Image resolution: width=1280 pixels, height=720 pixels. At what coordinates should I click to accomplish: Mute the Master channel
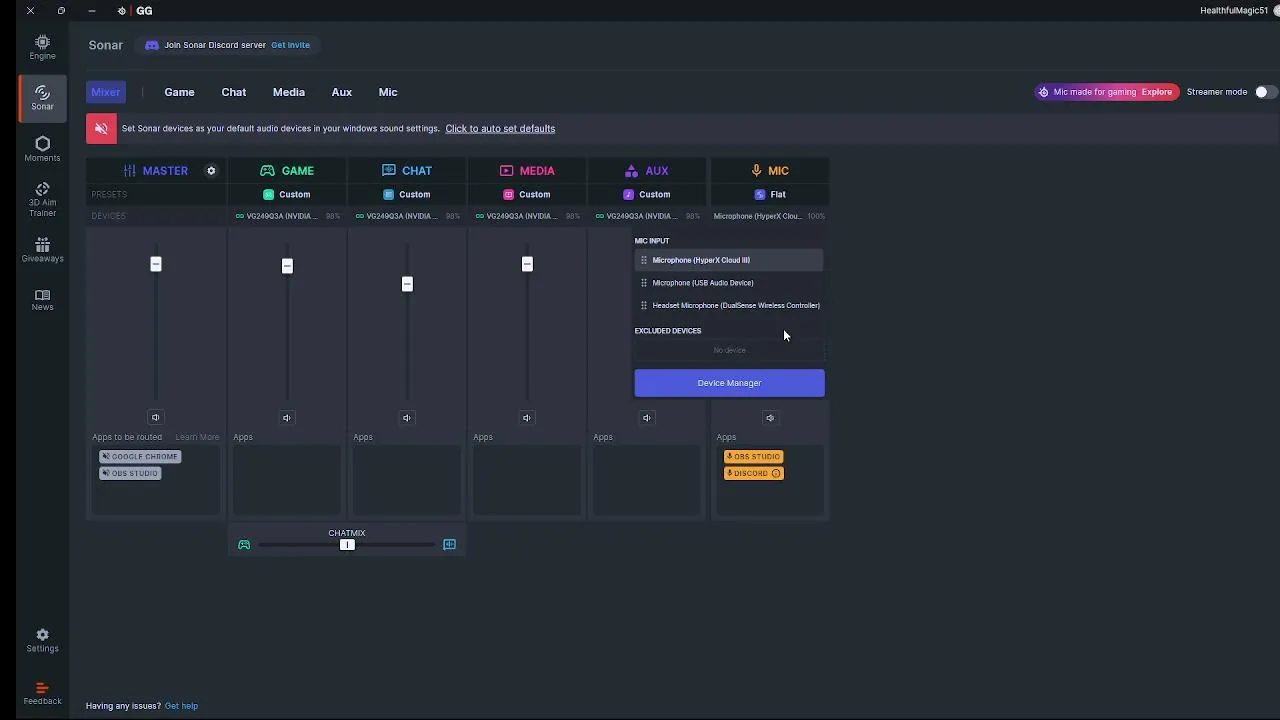click(x=155, y=417)
